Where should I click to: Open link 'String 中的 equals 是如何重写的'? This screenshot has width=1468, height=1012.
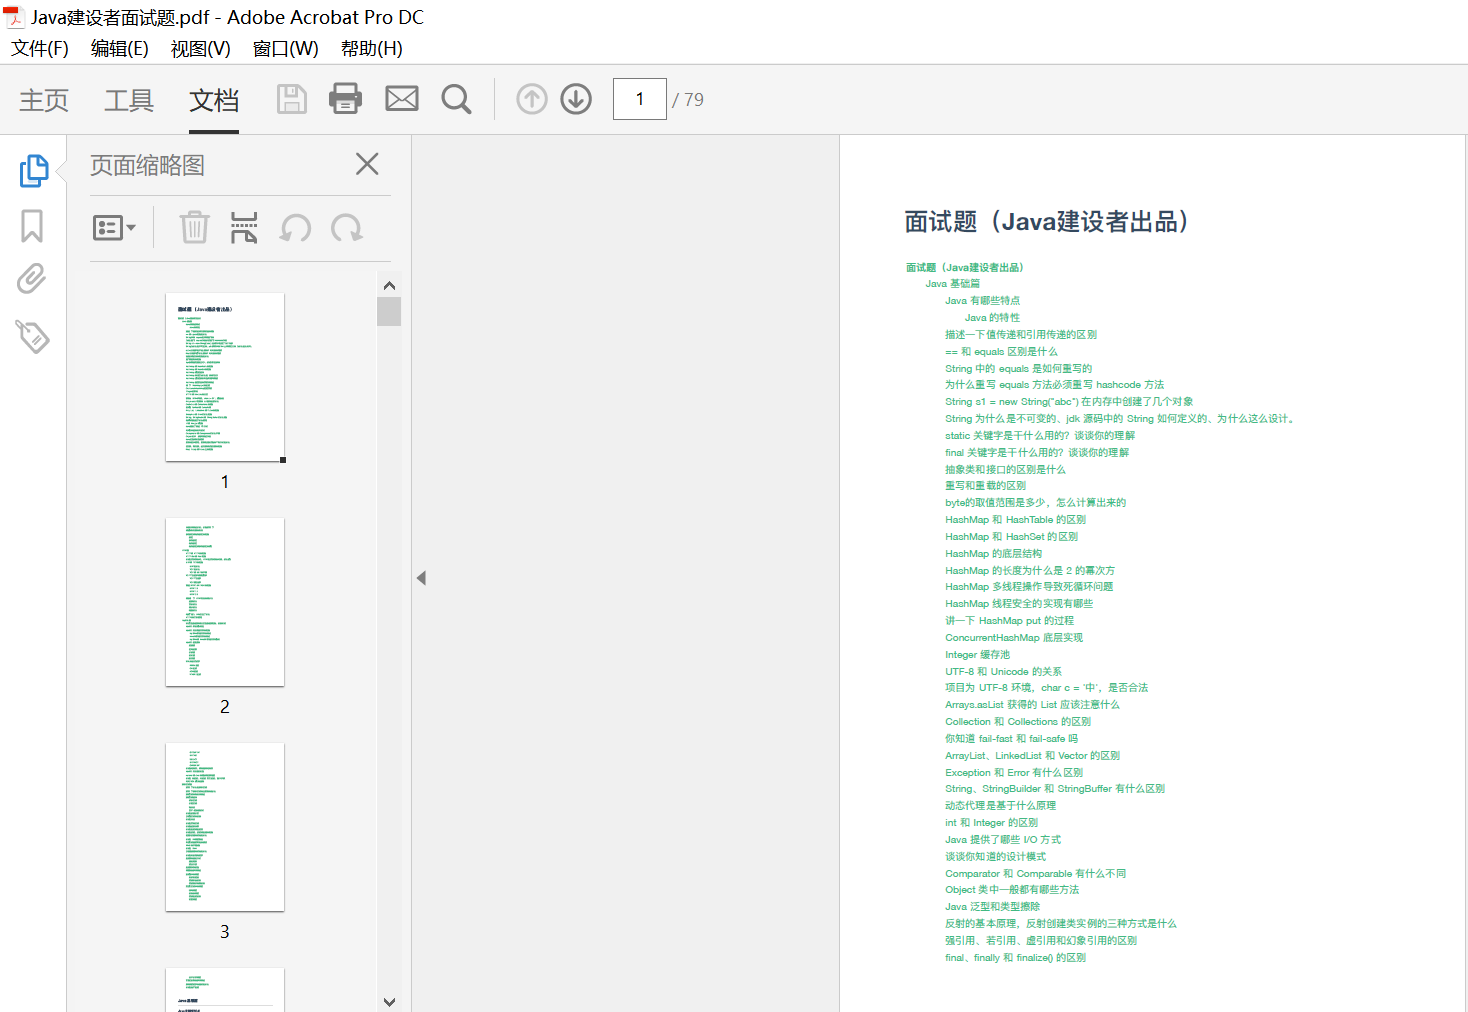[1019, 369]
